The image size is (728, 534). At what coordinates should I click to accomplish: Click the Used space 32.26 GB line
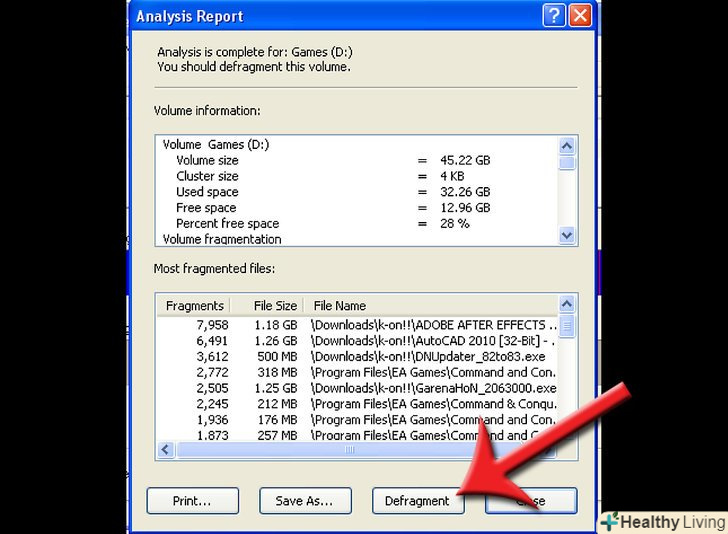pyautogui.click(x=333, y=192)
